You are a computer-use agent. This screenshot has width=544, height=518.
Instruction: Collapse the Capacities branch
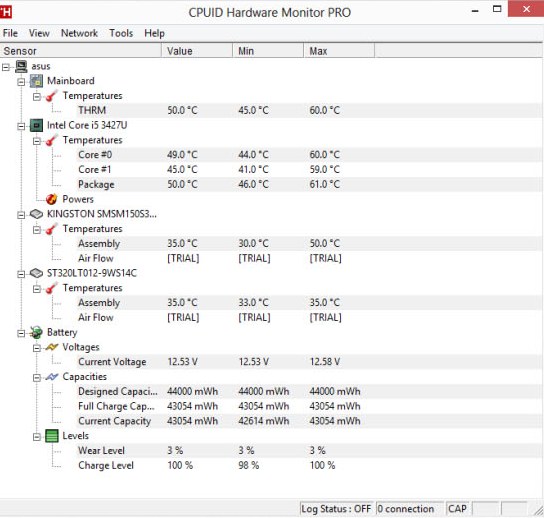pyautogui.click(x=37, y=378)
